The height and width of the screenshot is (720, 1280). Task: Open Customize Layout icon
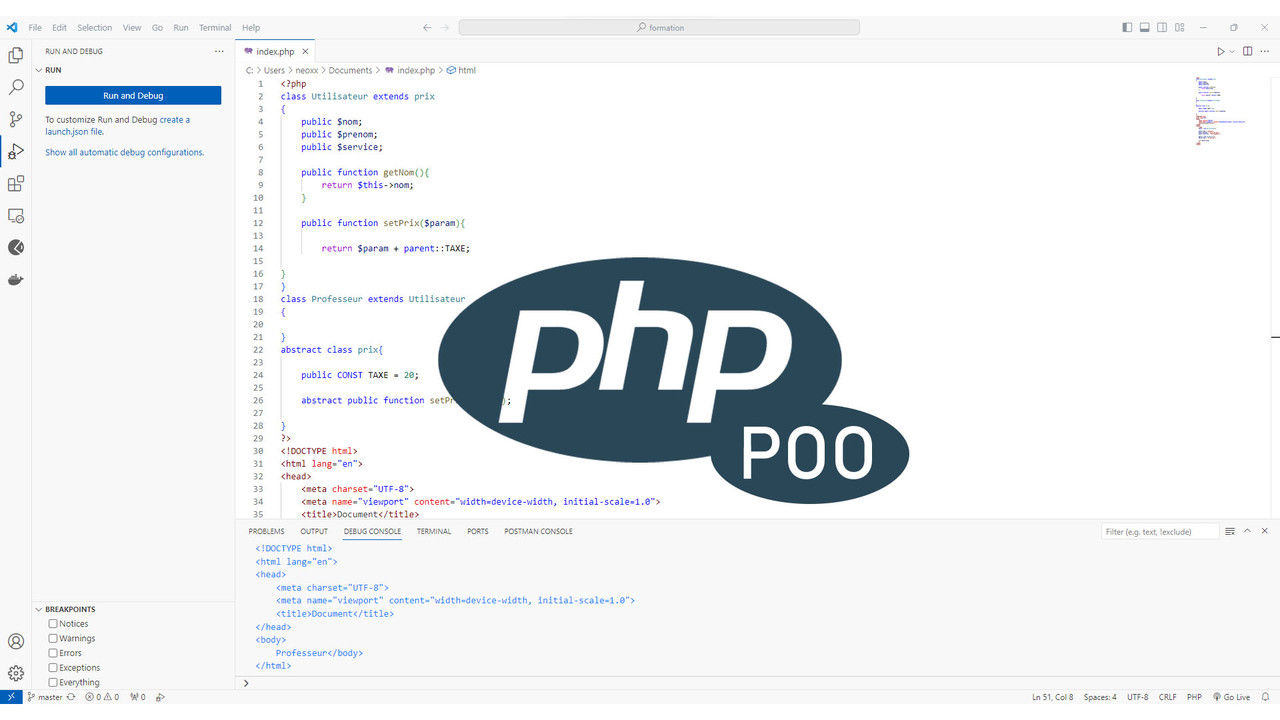pyautogui.click(x=1181, y=27)
